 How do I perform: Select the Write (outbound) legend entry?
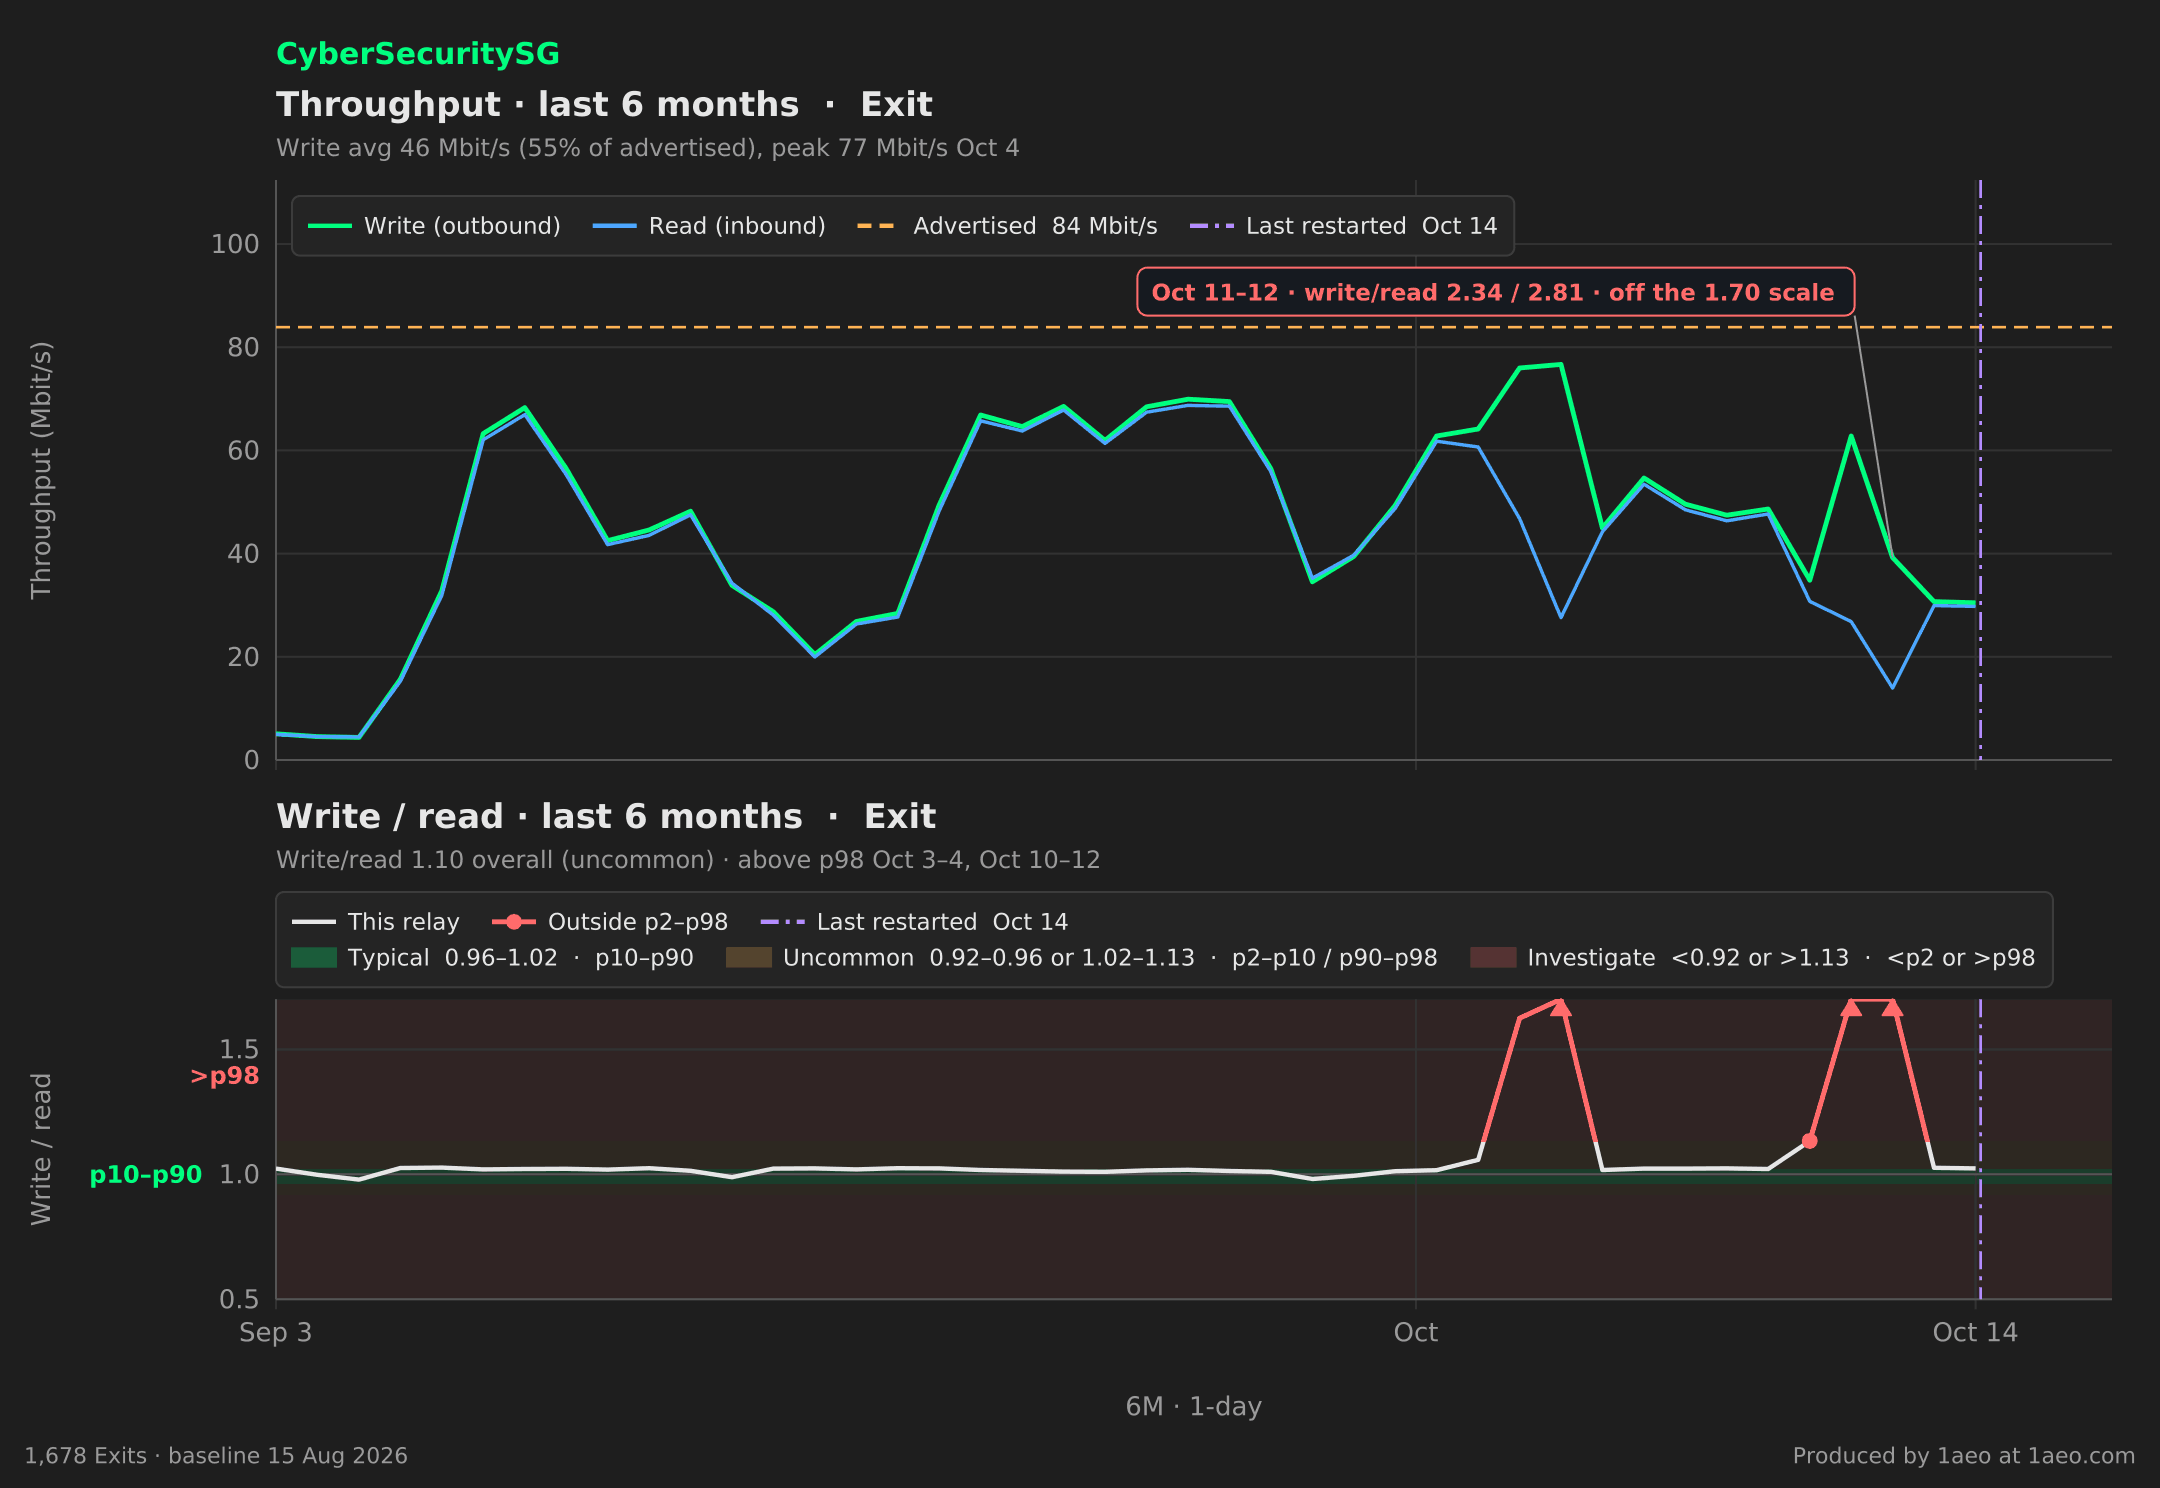(435, 226)
